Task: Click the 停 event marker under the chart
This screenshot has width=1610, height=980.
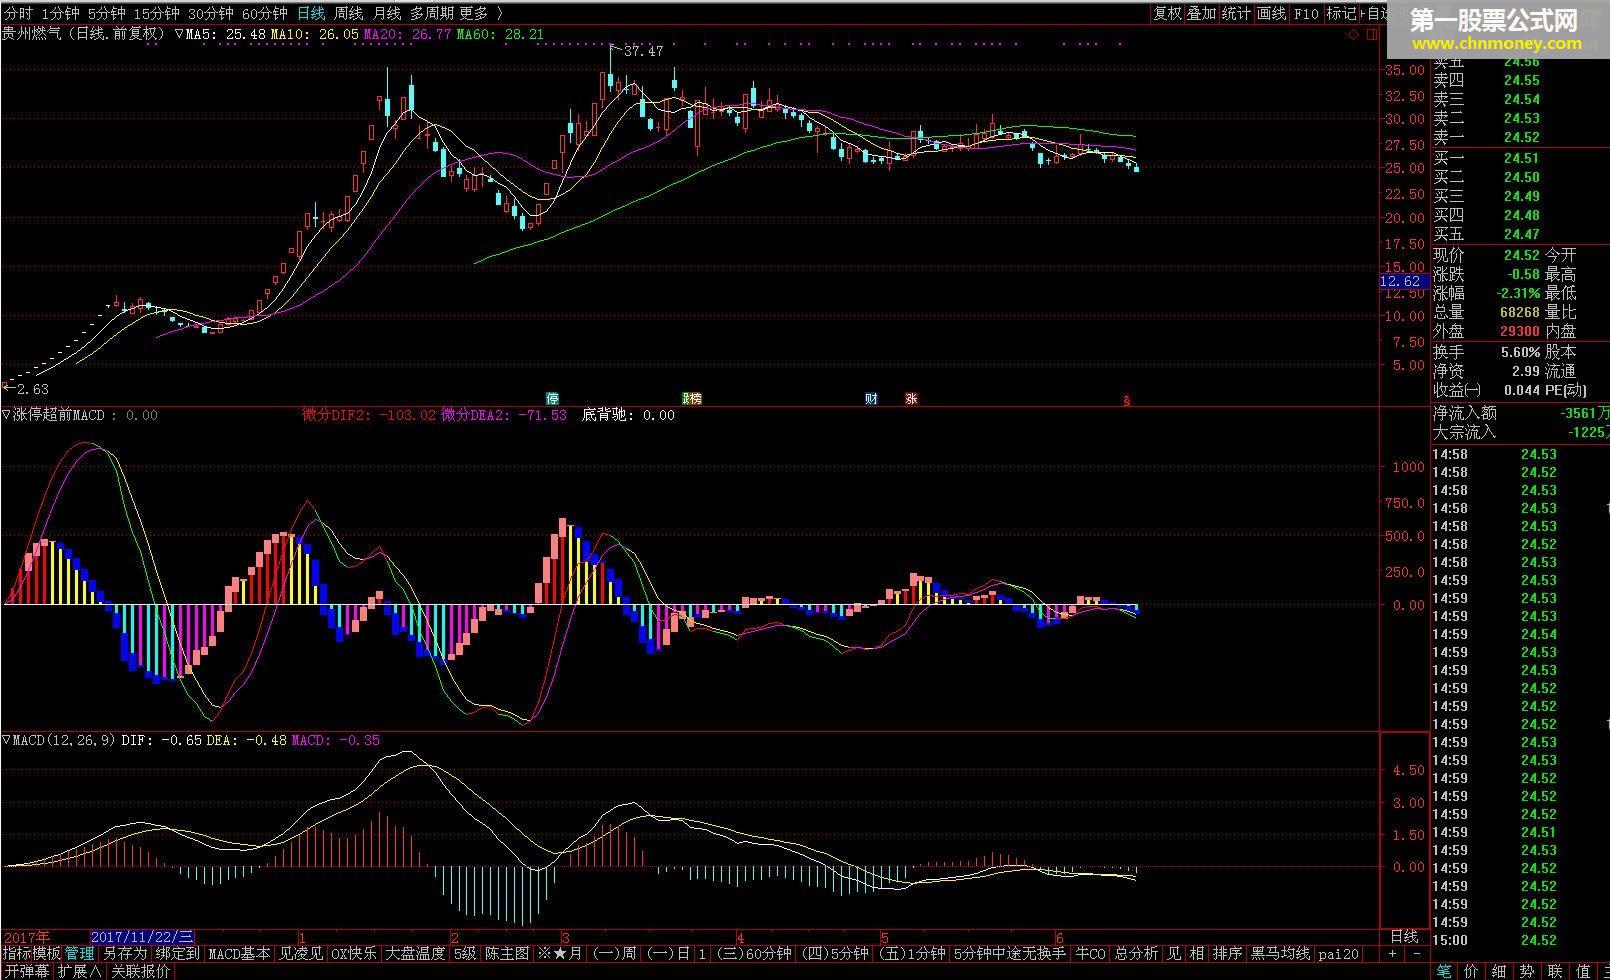Action: (x=552, y=399)
